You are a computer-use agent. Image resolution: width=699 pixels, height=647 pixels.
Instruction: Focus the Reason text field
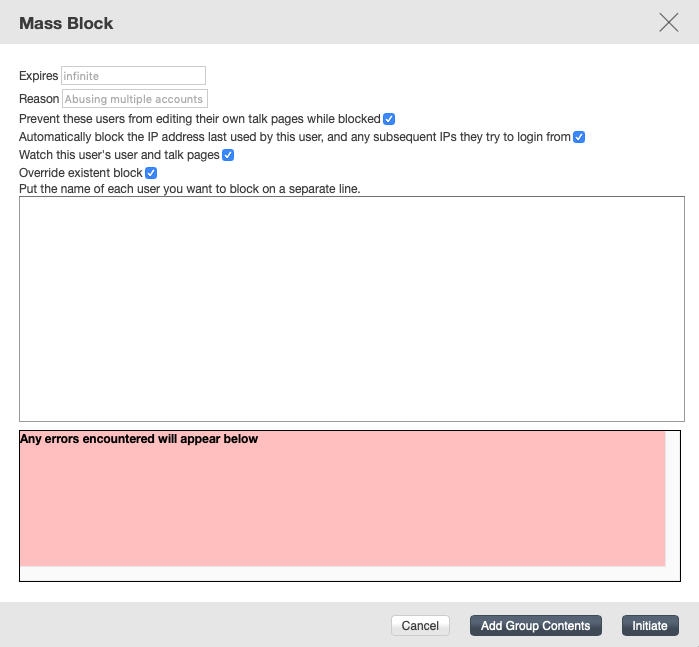tap(134, 99)
